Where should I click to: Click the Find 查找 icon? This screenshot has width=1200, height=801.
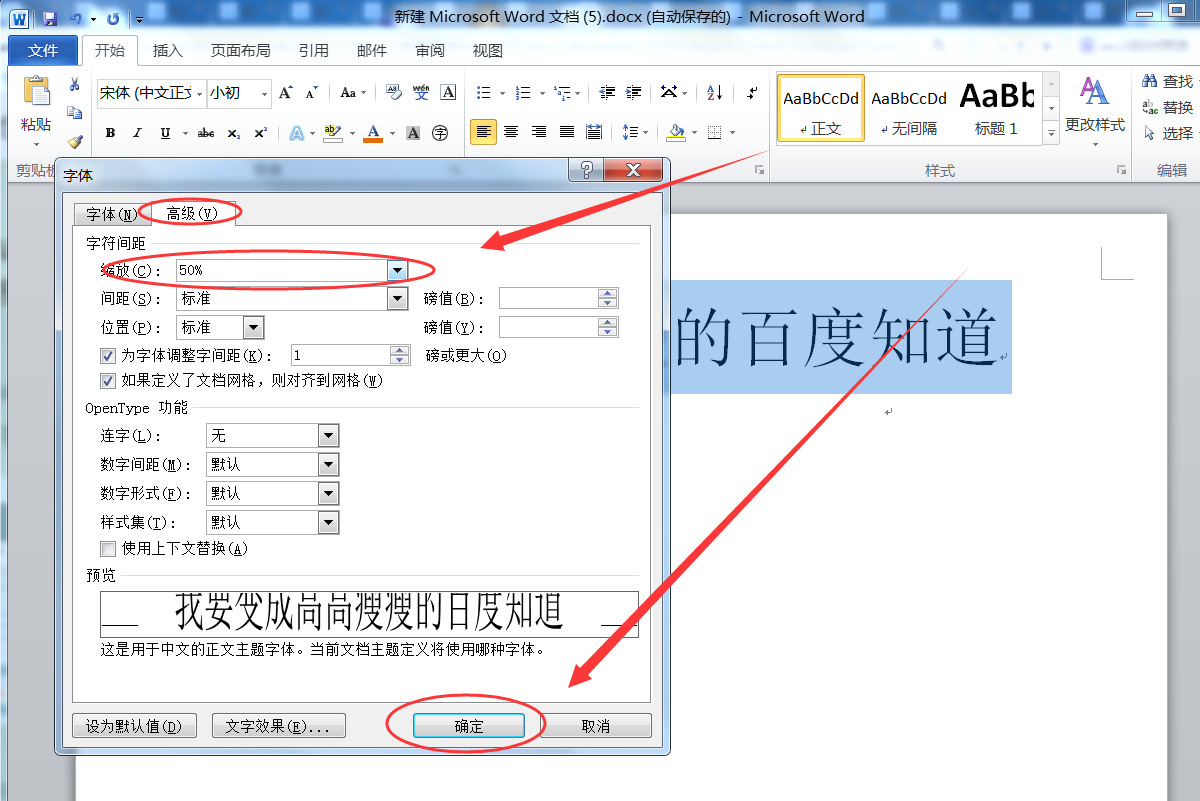pyautogui.click(x=1168, y=81)
